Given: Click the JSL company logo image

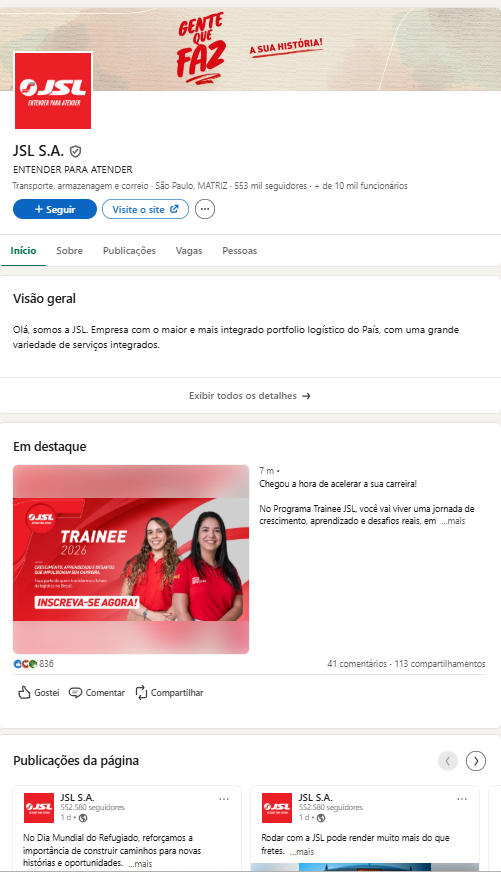Looking at the screenshot, I should click(53, 91).
